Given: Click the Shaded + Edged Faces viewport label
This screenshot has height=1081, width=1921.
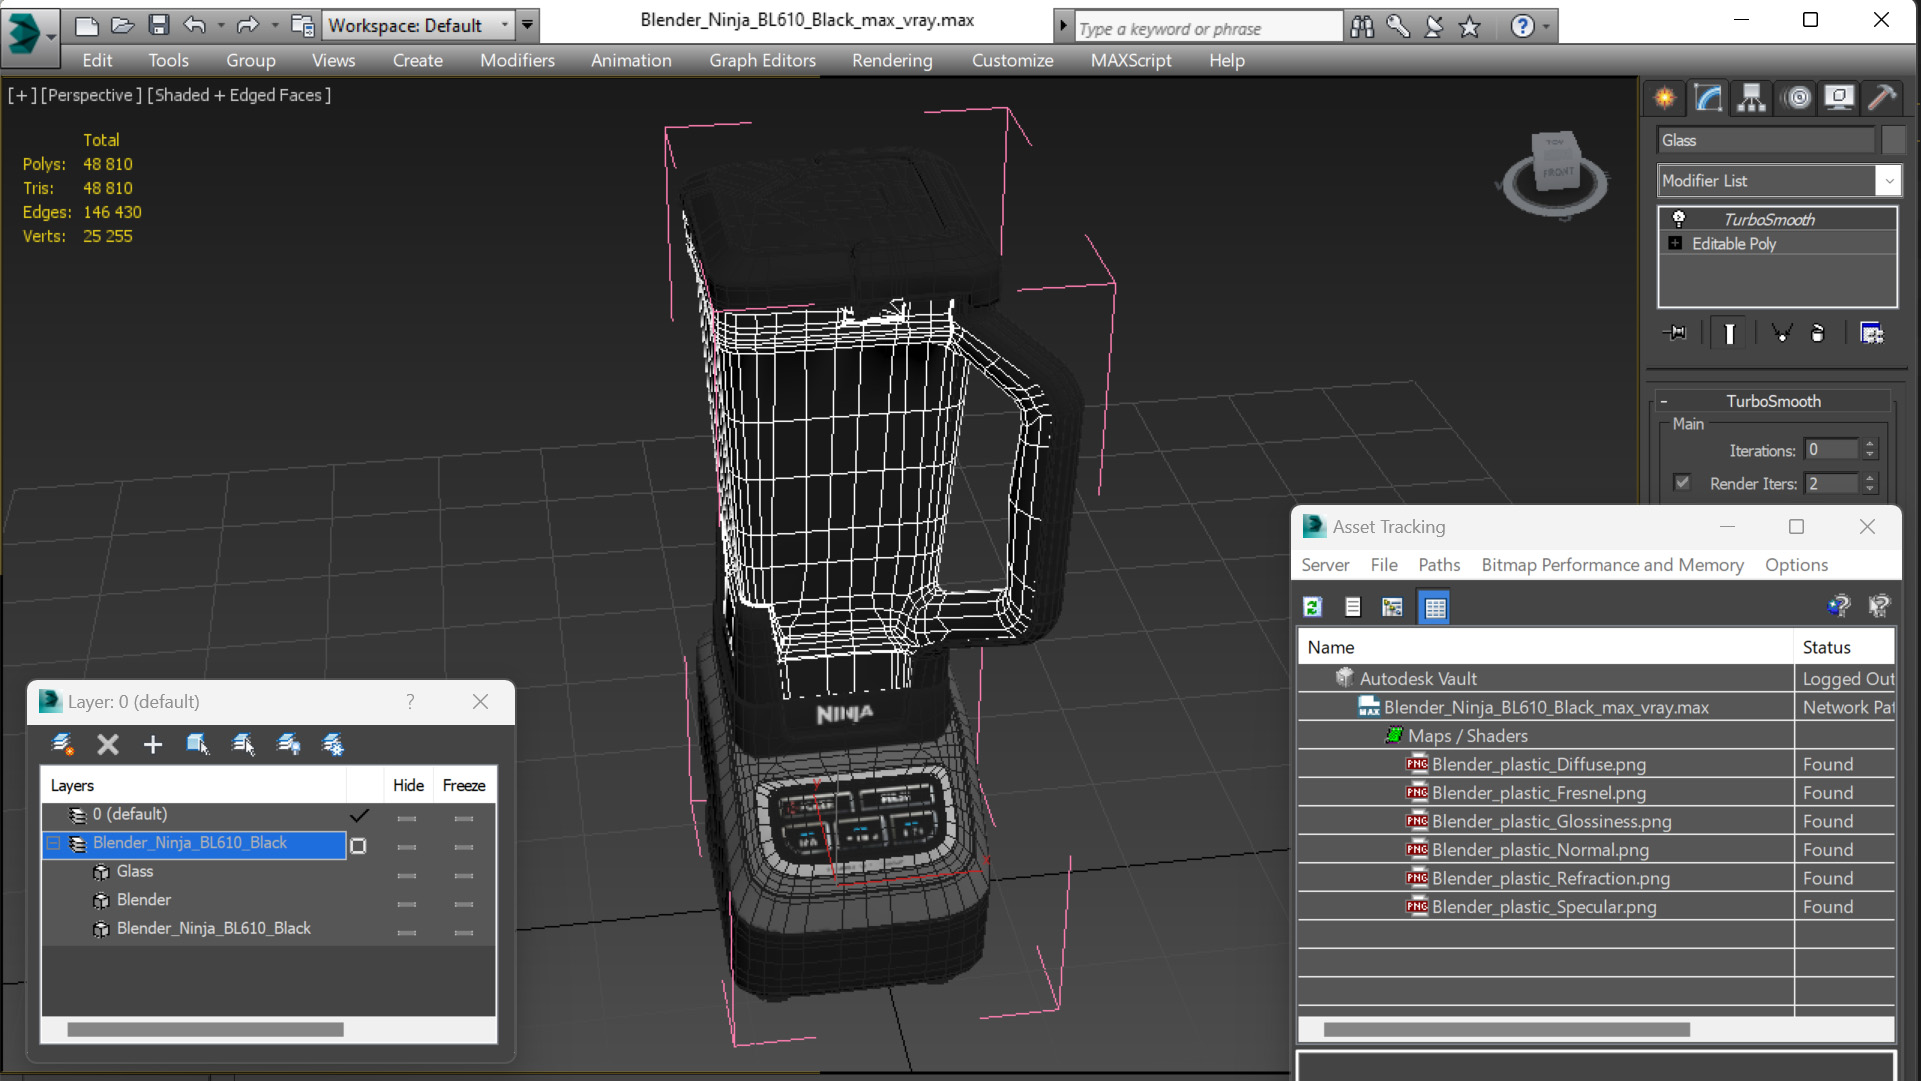Looking at the screenshot, I should (x=239, y=95).
